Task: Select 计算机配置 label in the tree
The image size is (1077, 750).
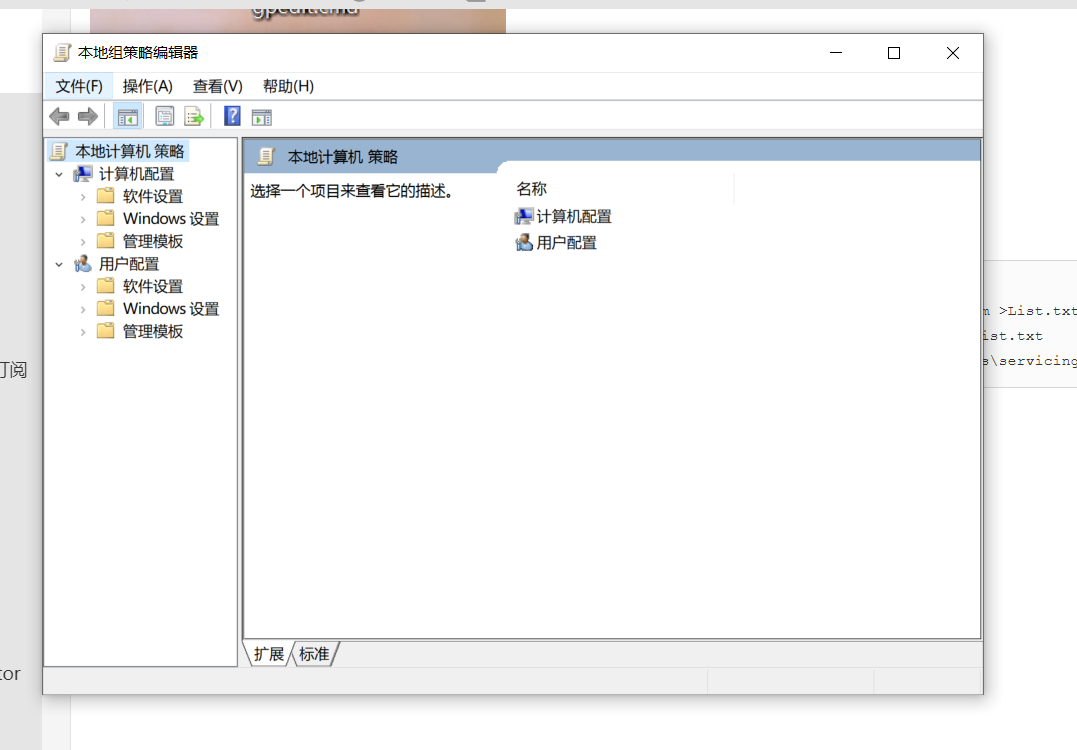Action: coord(136,174)
